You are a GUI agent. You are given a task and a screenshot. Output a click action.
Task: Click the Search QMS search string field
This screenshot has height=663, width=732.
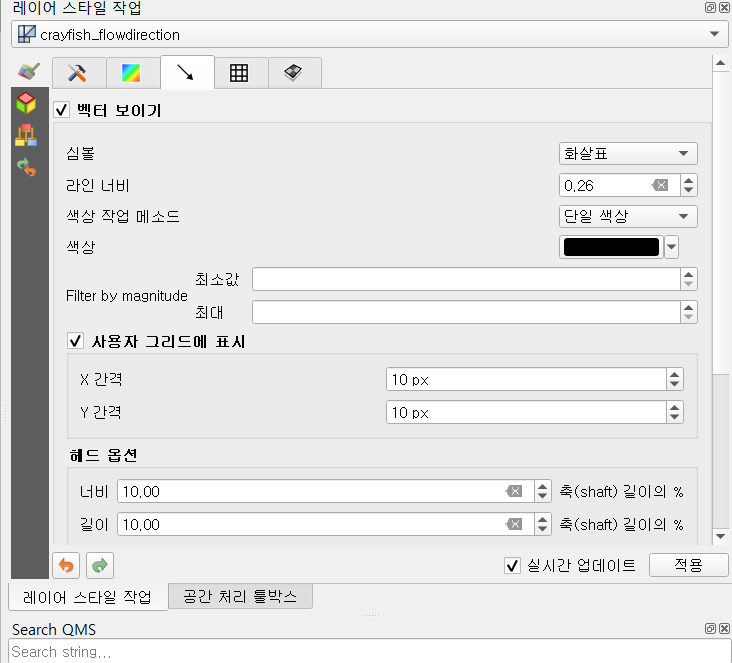pos(369,651)
